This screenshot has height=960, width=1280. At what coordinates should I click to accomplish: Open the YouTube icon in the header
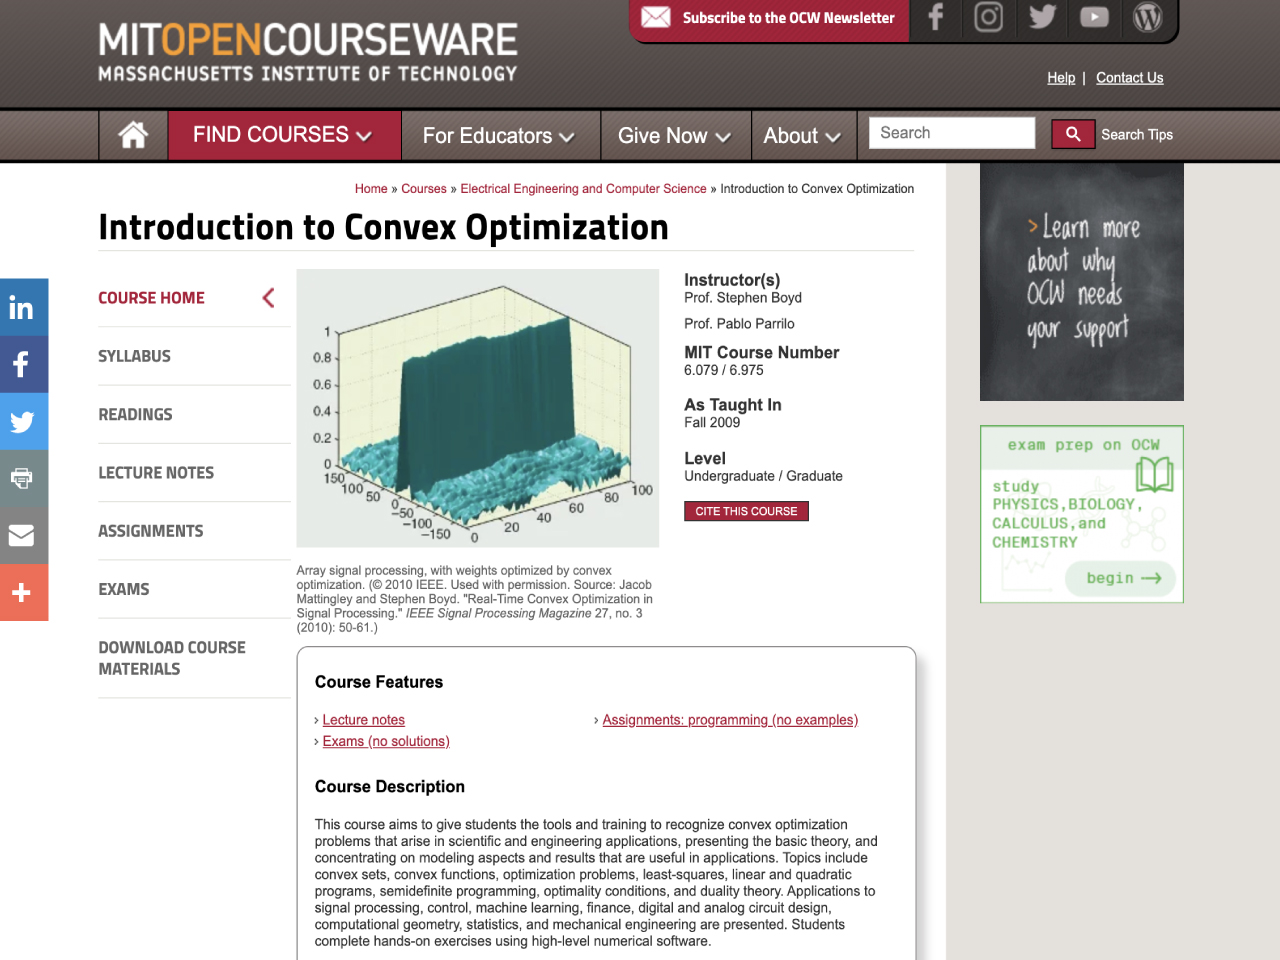click(x=1094, y=17)
